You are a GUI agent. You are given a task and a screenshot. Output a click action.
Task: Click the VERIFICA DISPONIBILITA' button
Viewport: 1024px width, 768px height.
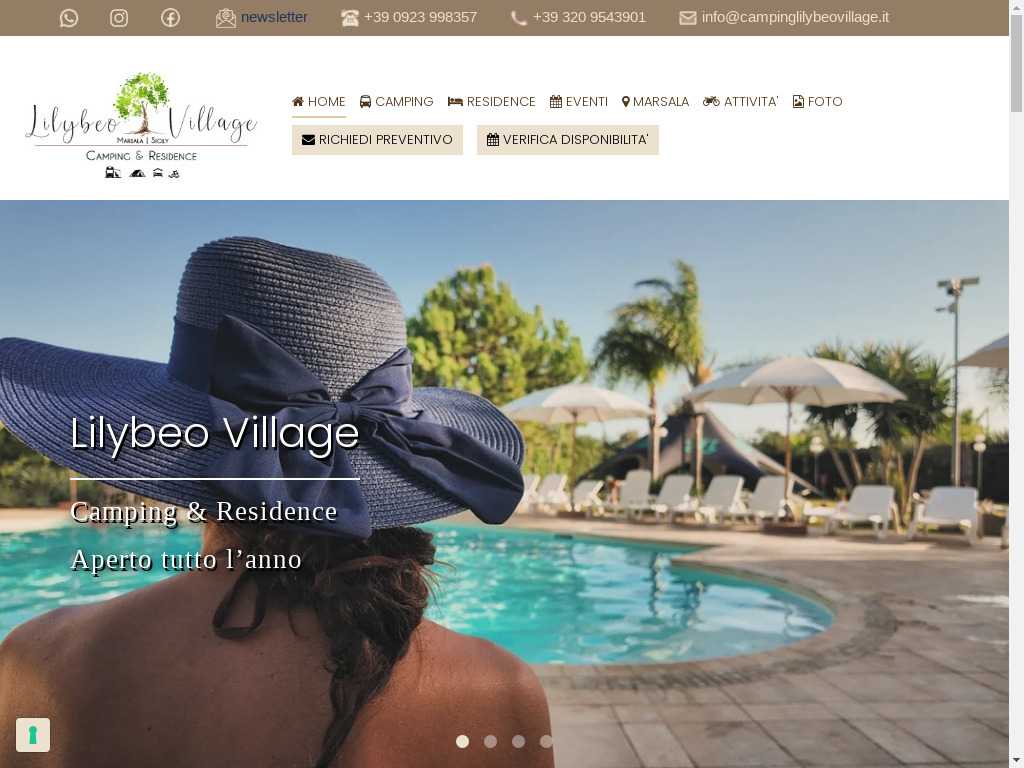(568, 140)
